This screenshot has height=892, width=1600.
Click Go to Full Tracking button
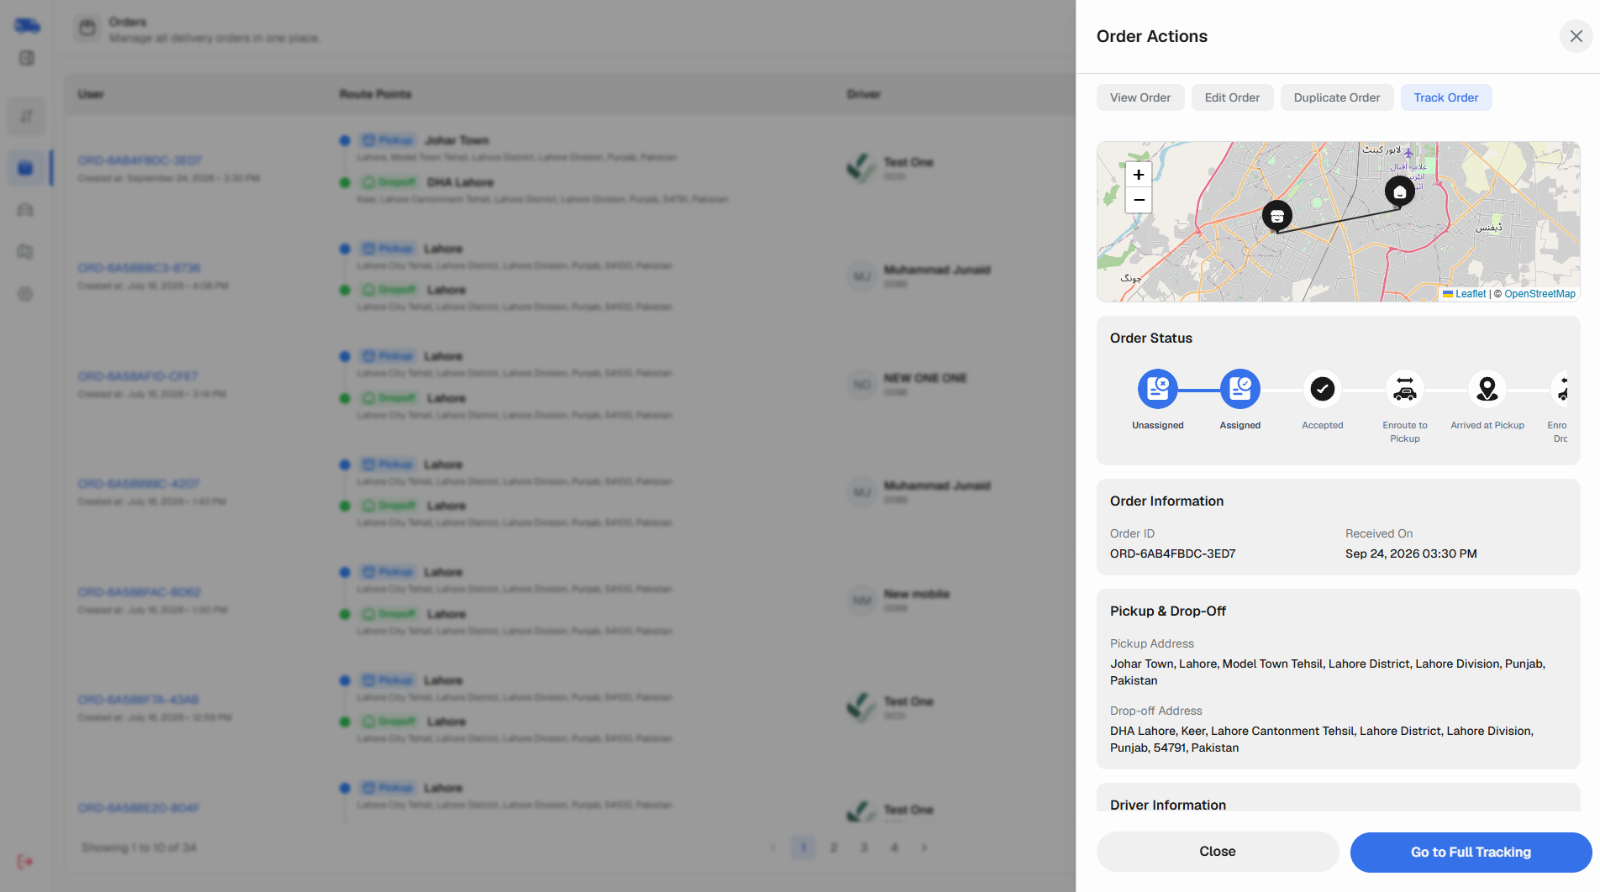[1471, 852]
